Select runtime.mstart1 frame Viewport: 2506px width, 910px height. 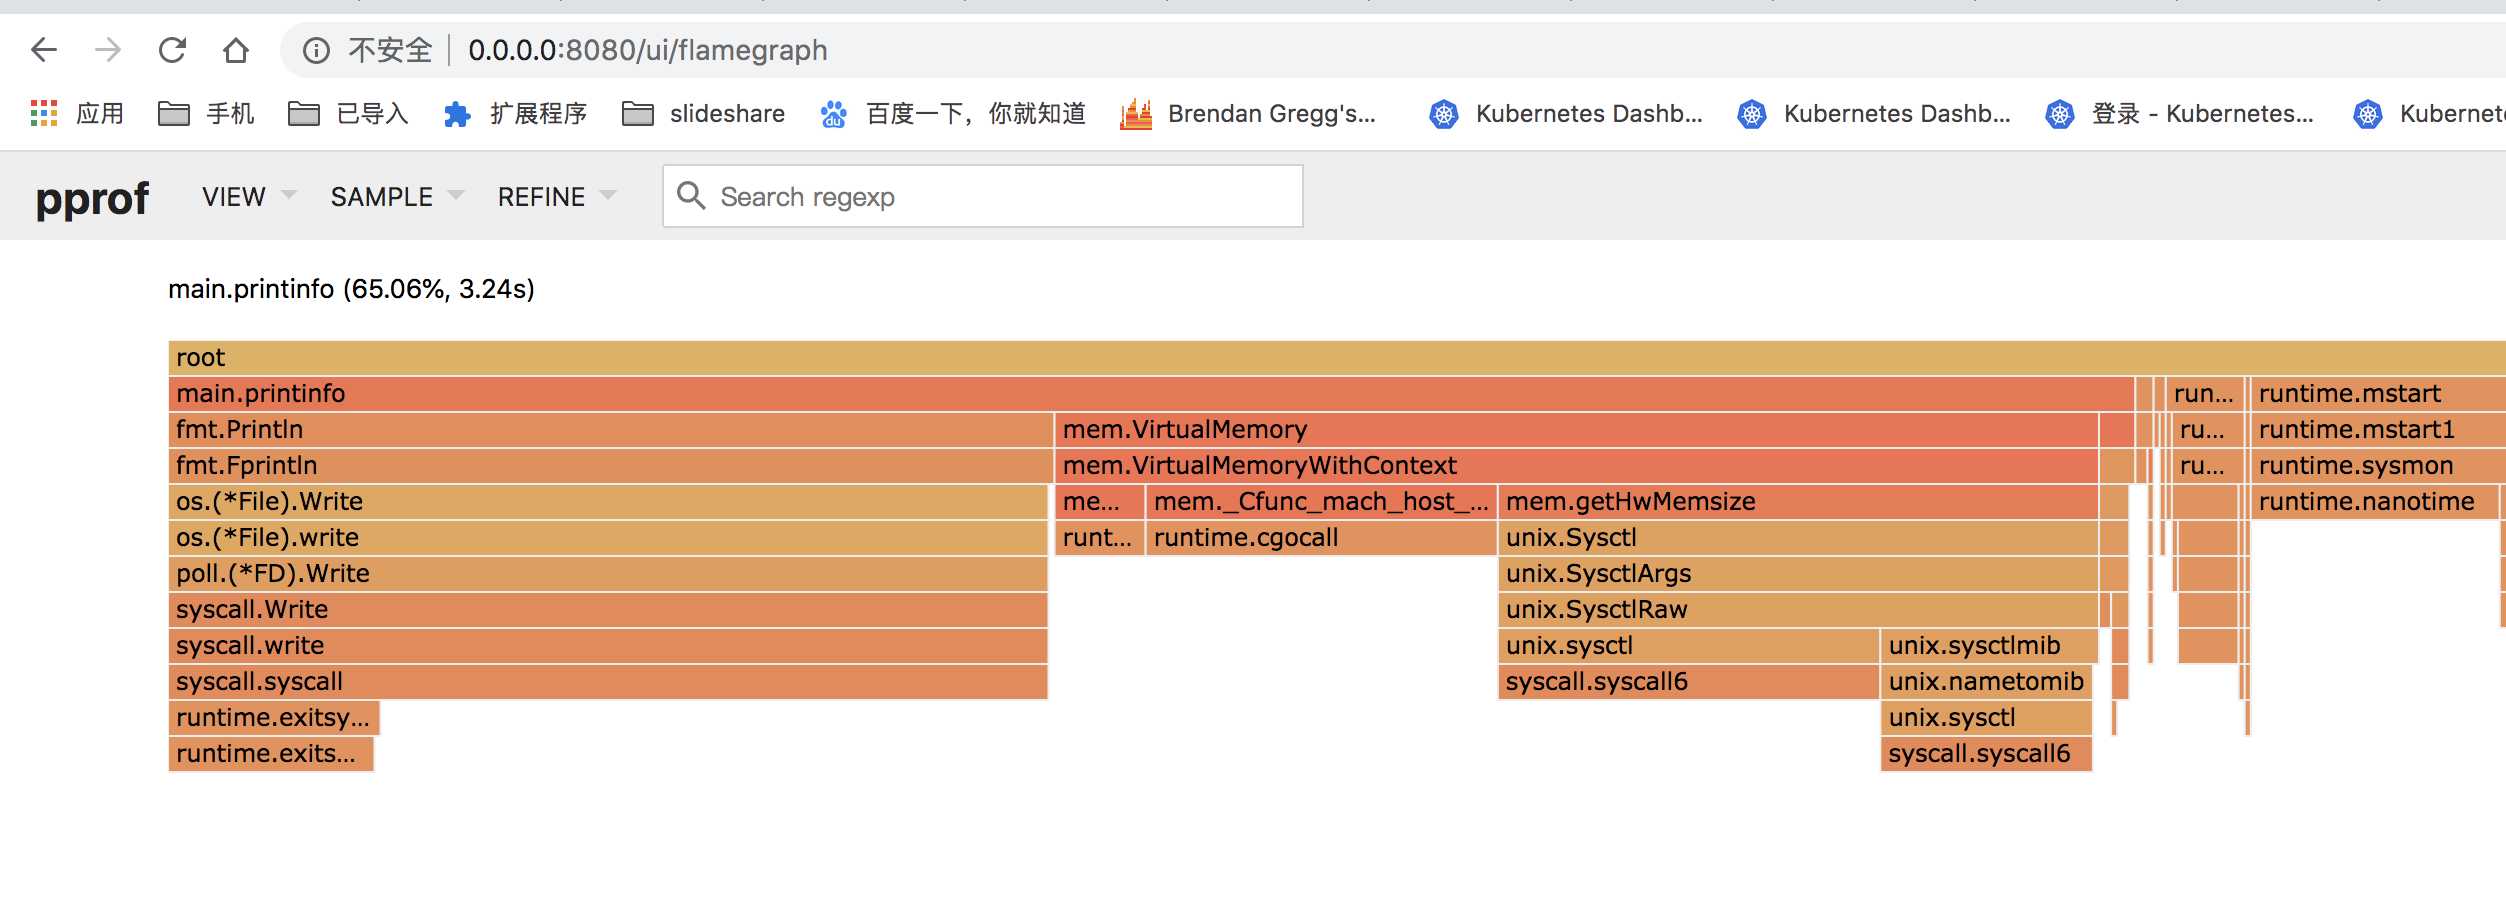(2378, 429)
